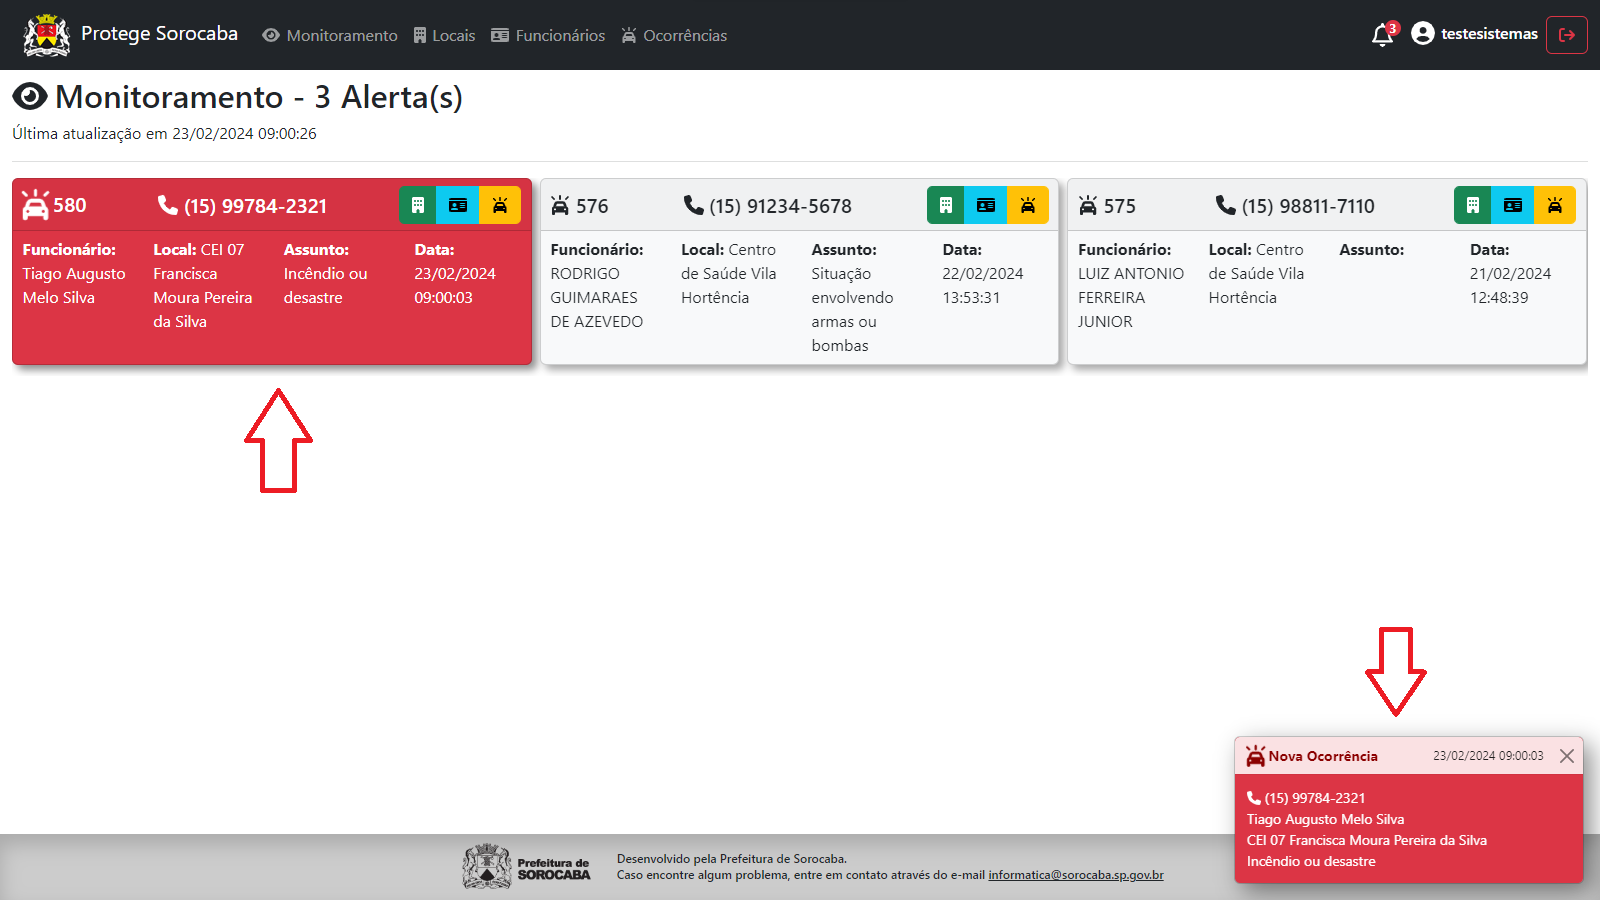Screen dimensions: 1600x900
Task: Open the informatica@sorocaba.sp.gov.br email link
Action: [x=1076, y=875]
